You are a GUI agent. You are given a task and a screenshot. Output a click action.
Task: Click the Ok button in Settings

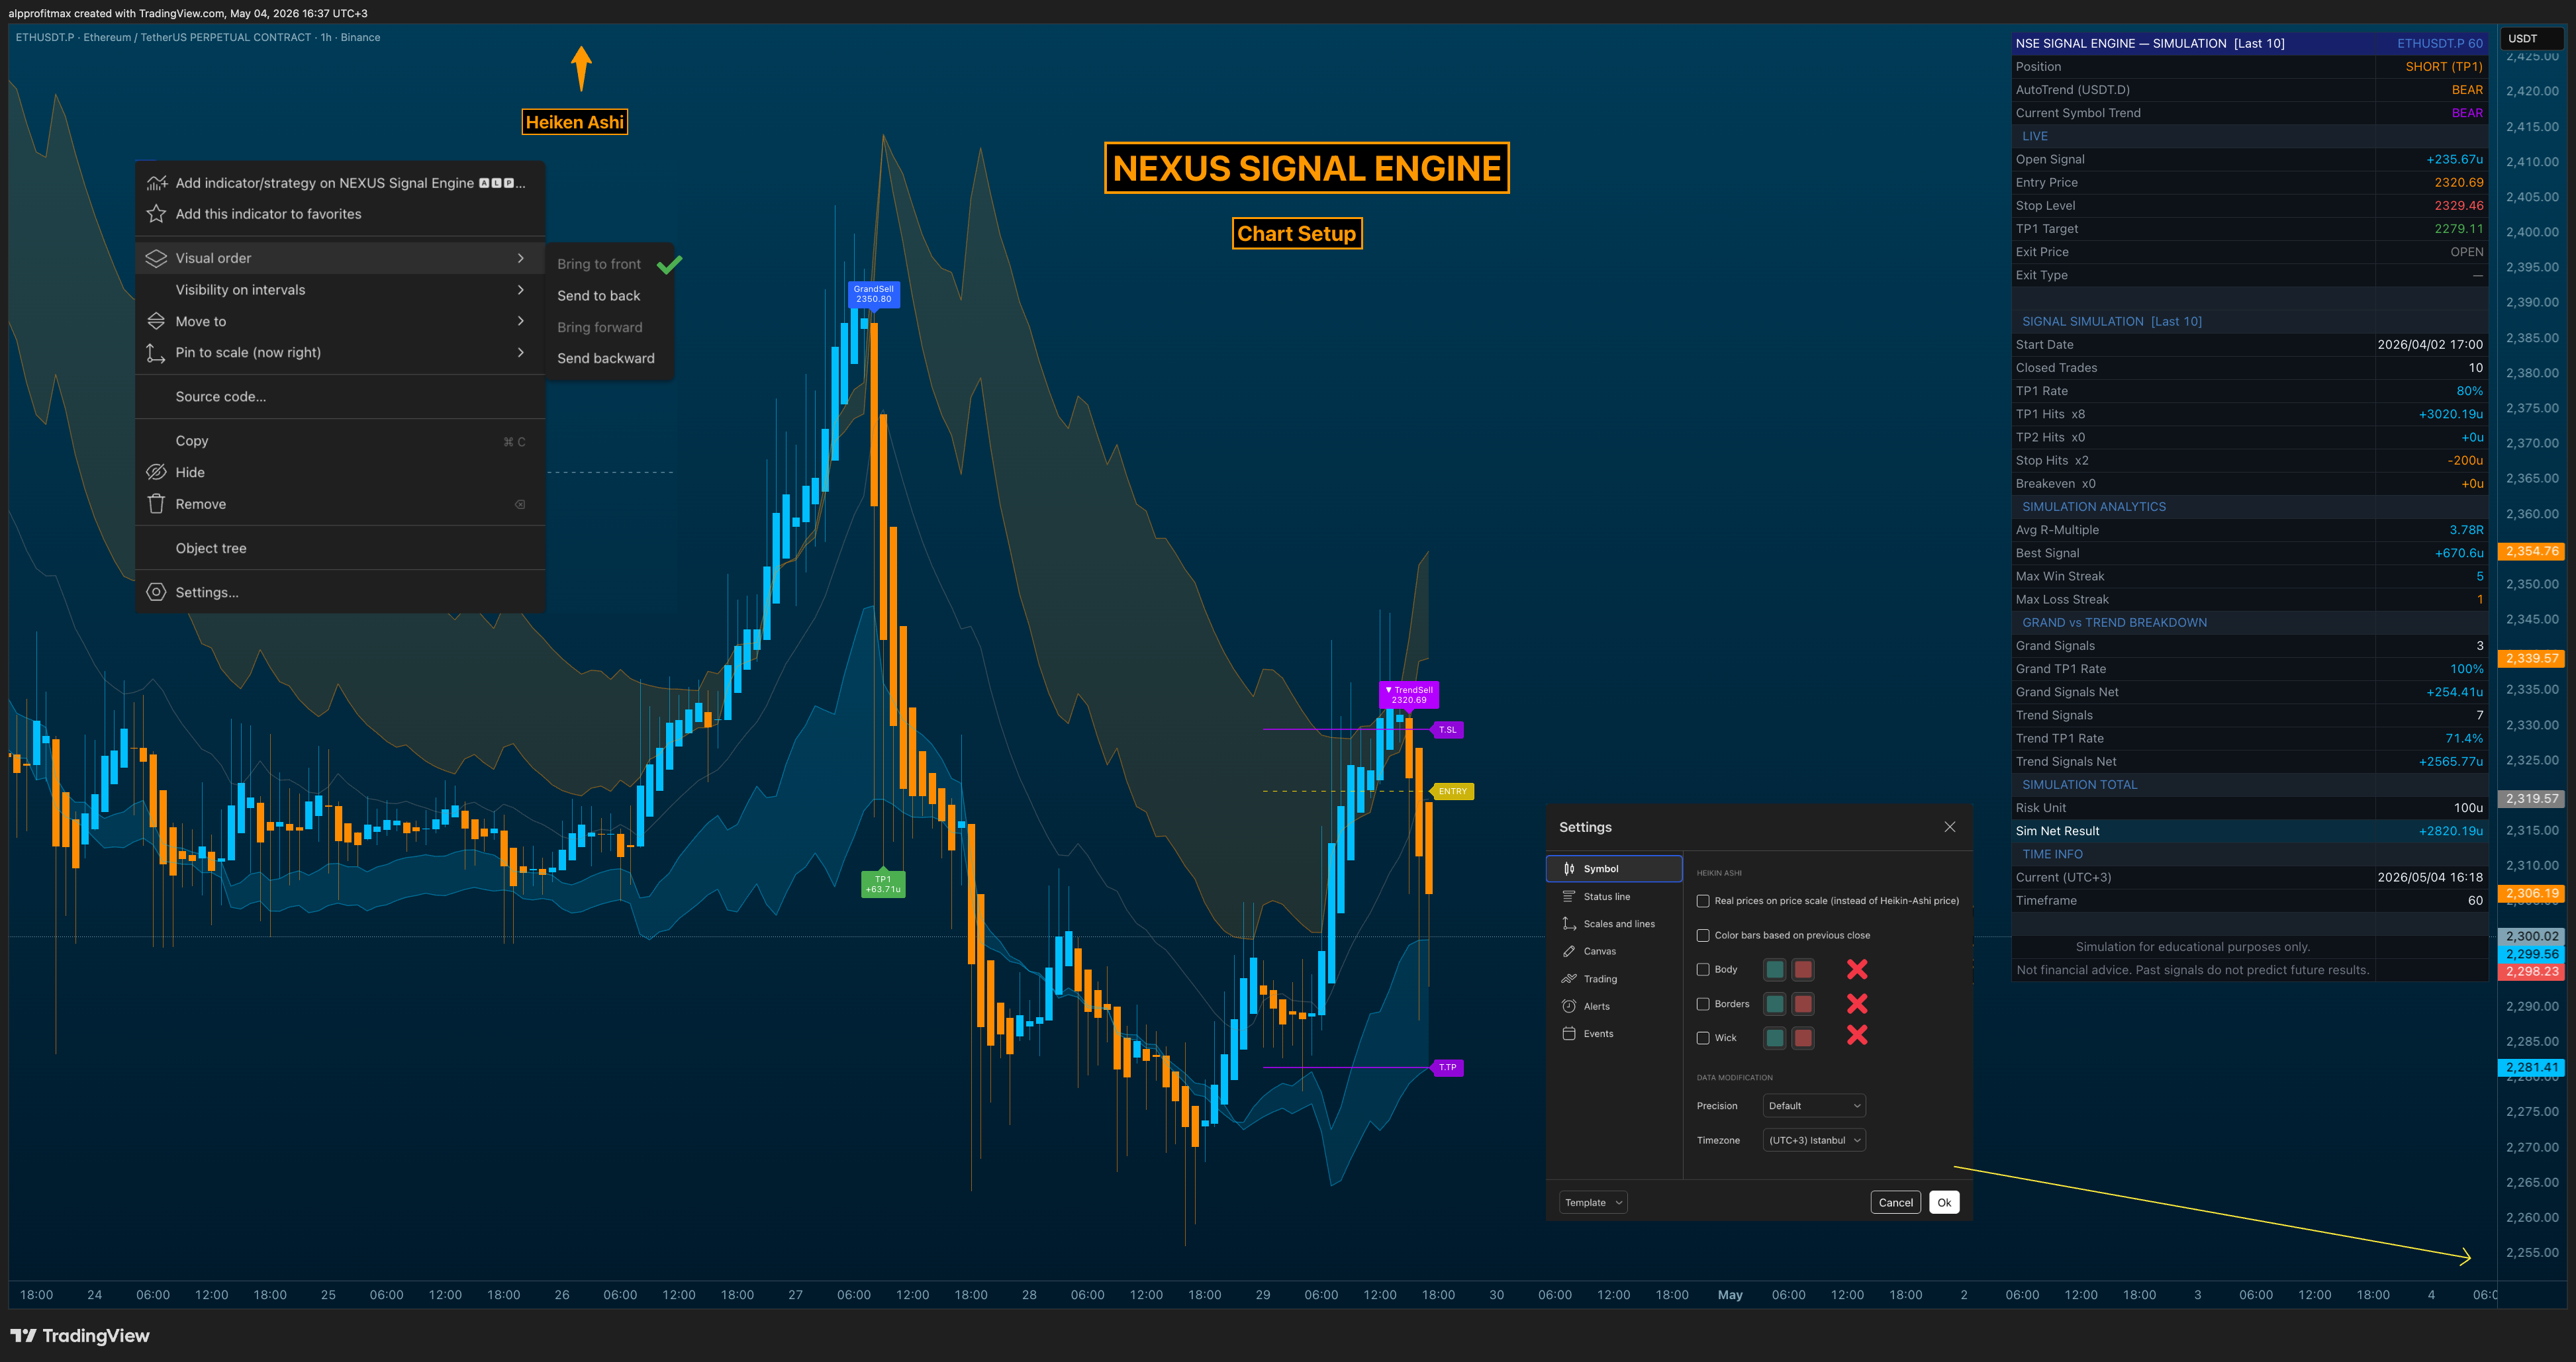tap(1944, 1202)
